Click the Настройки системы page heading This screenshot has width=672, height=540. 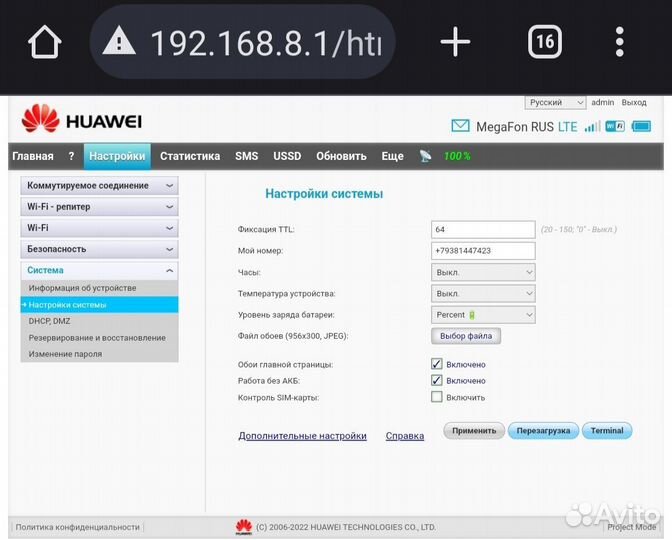pos(324,194)
